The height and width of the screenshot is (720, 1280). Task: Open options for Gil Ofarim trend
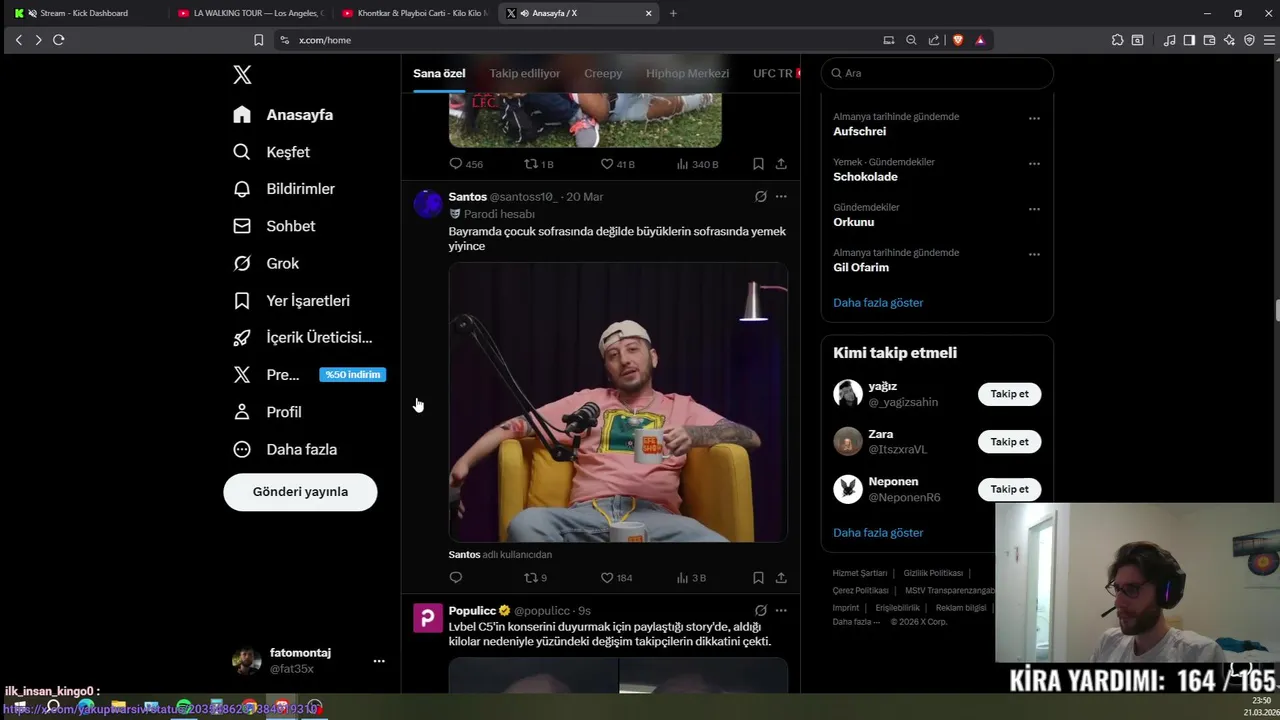1034,254
